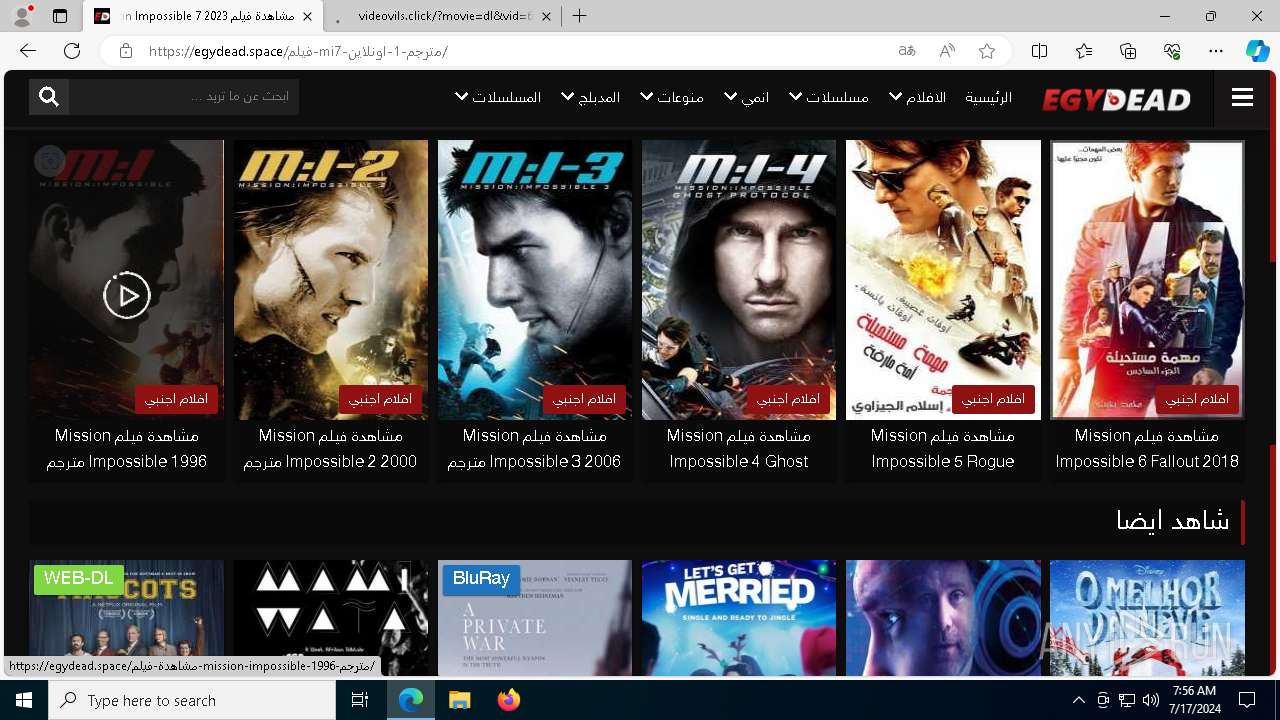Click the Windows taskbar search box
This screenshot has width=1280, height=720.
coord(192,700)
